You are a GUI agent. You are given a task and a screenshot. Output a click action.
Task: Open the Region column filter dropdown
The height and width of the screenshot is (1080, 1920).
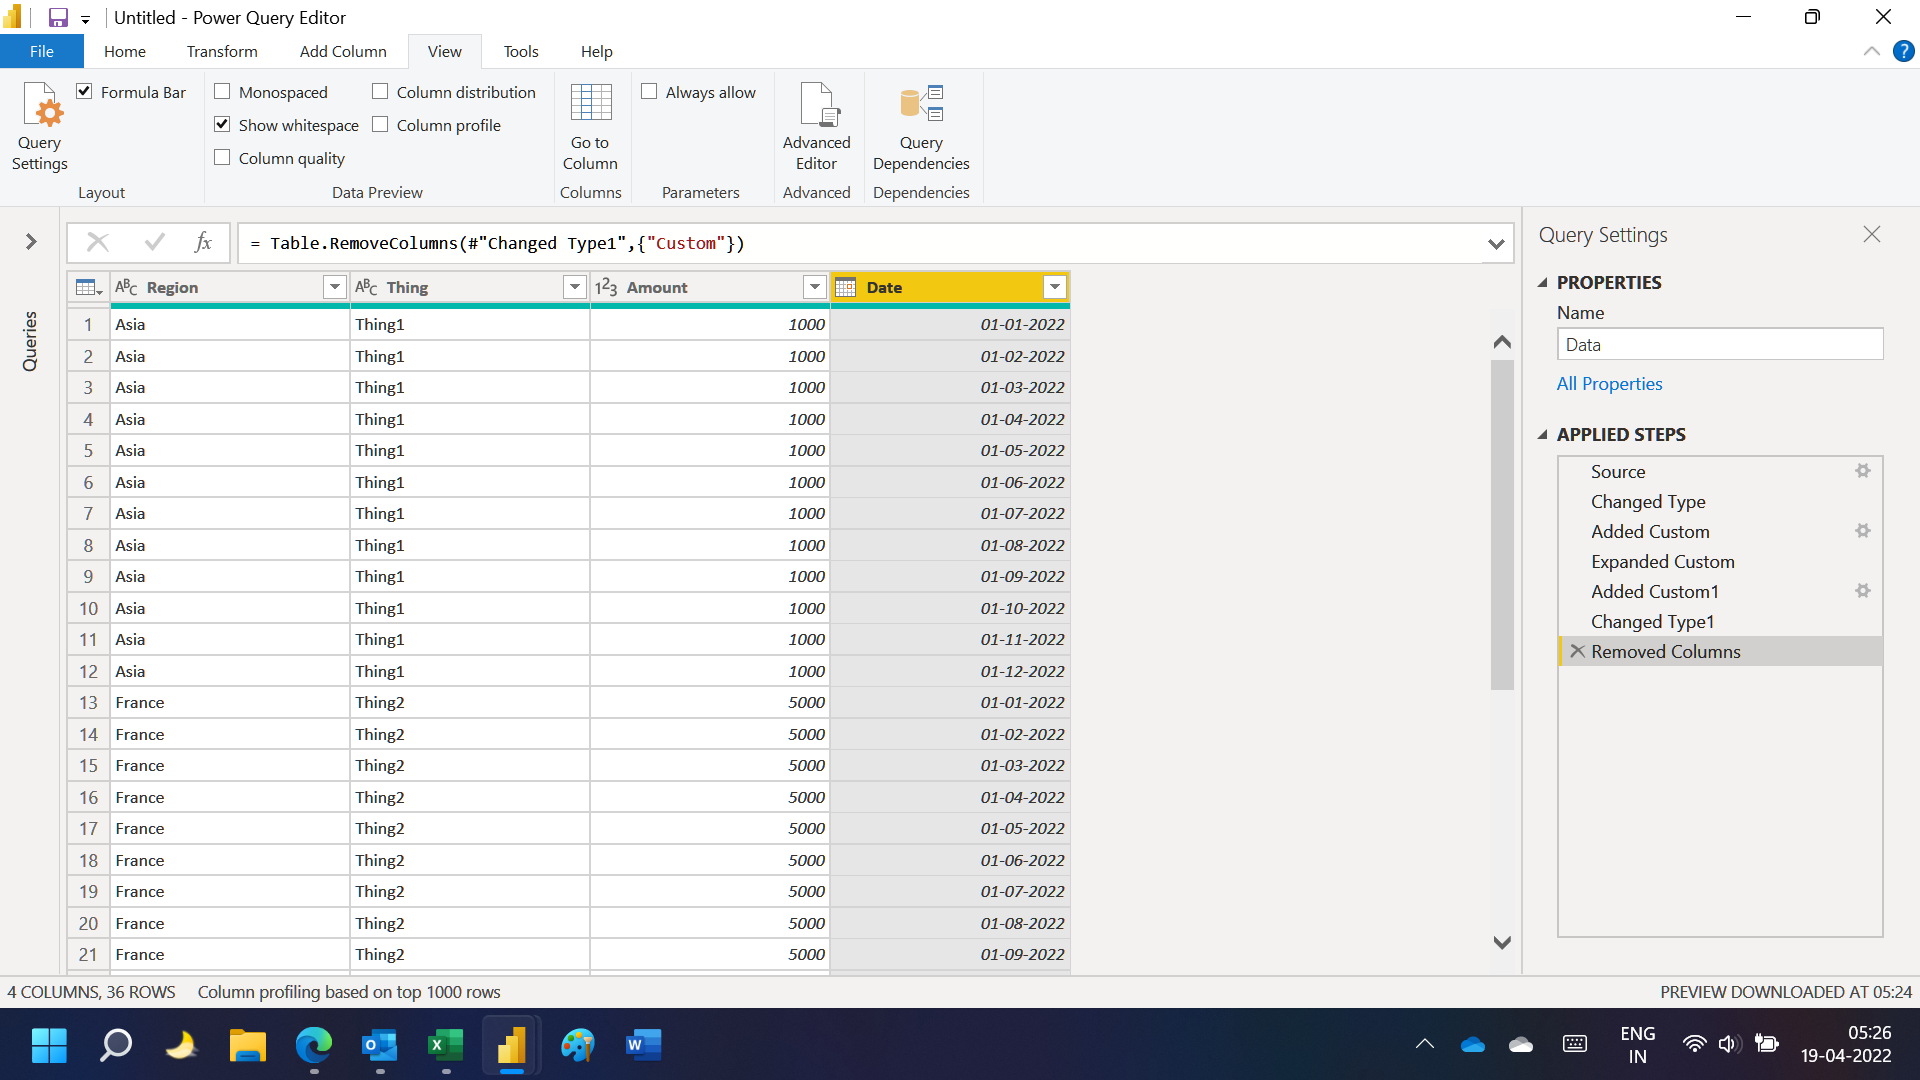pyautogui.click(x=335, y=288)
